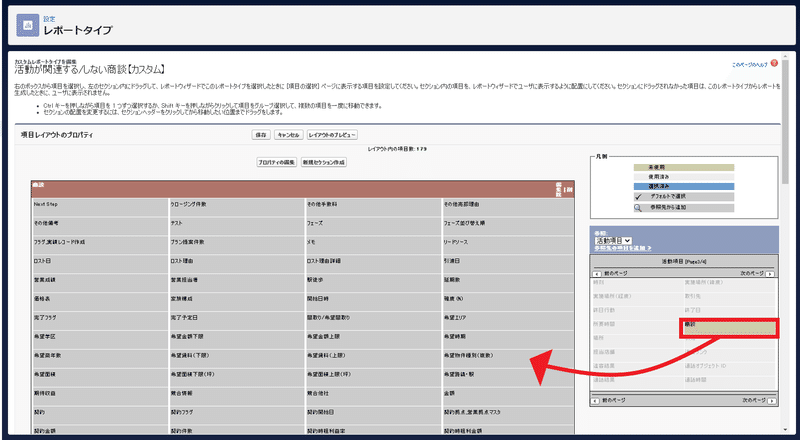800x440 pixels.
Task: Open the 設定 breadcrumb link
Action: [49, 19]
